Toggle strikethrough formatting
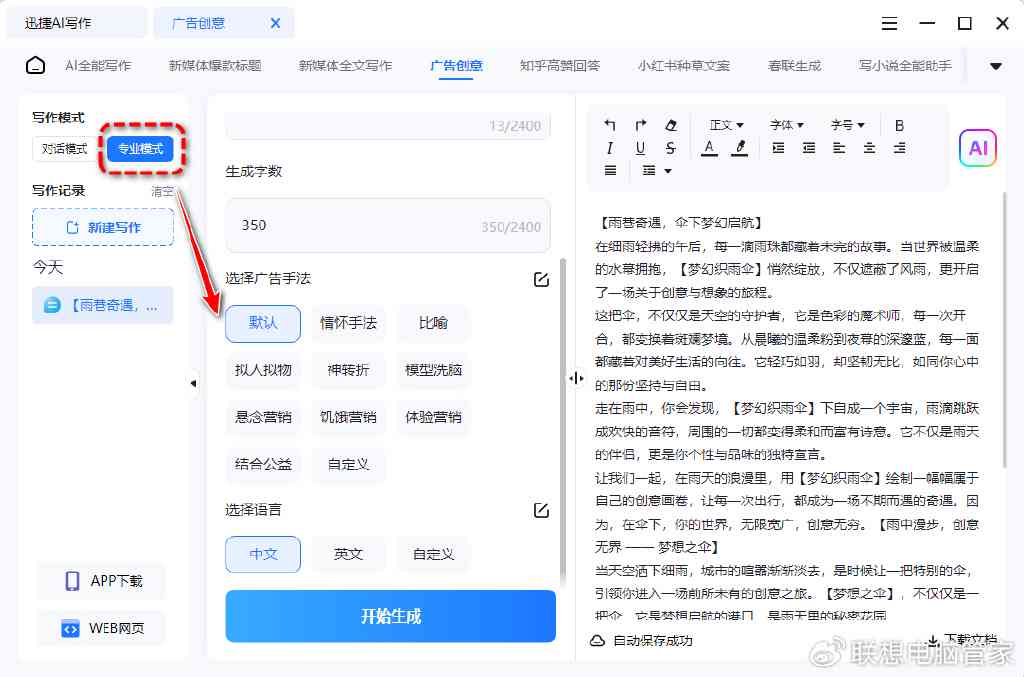Image resolution: width=1024 pixels, height=677 pixels. 671,148
